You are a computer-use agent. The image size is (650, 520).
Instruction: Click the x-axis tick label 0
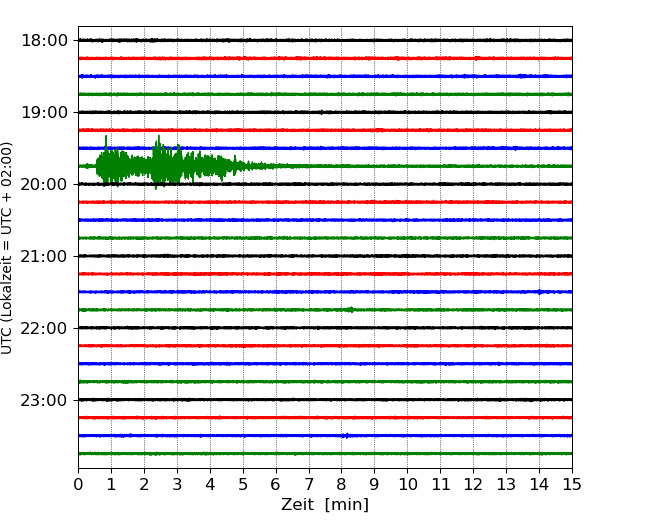[x=78, y=484]
